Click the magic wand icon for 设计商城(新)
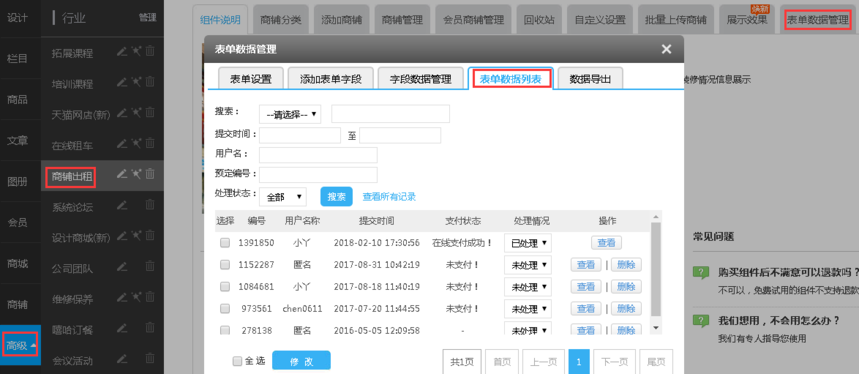Screen dimensions: 859x374 click(x=136, y=236)
